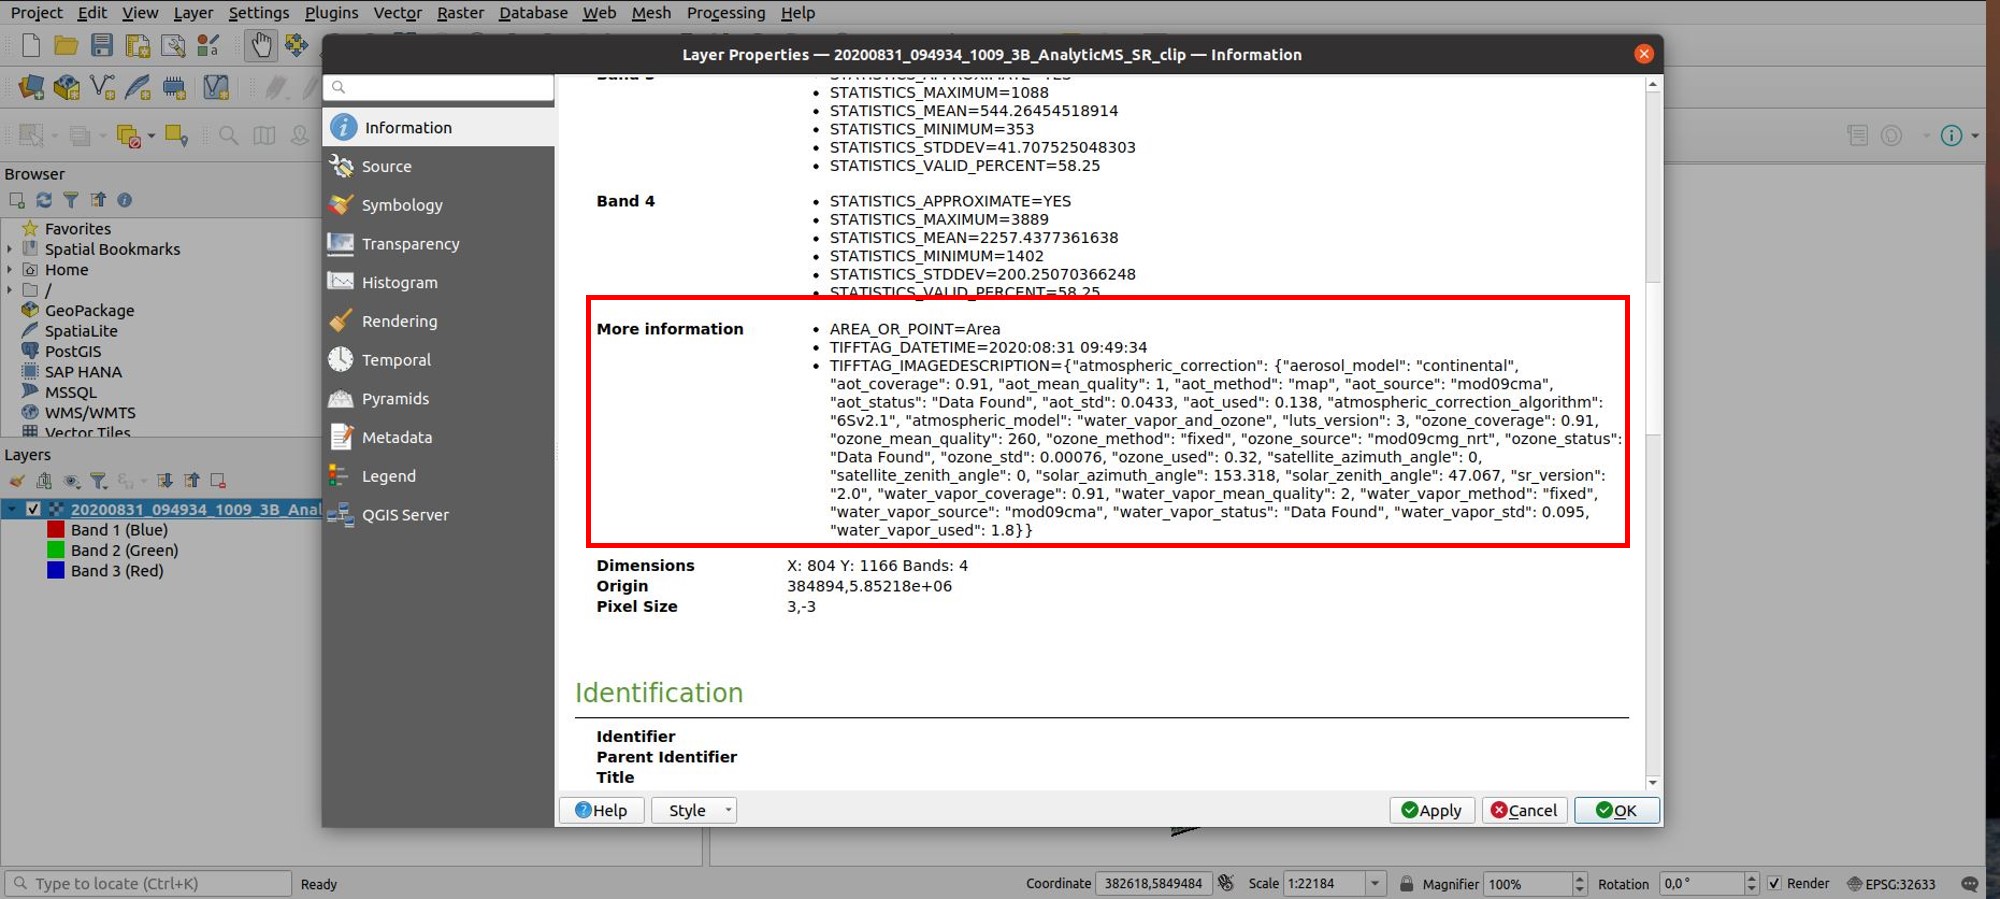Click Deselect Features toolbar icon

[129, 136]
